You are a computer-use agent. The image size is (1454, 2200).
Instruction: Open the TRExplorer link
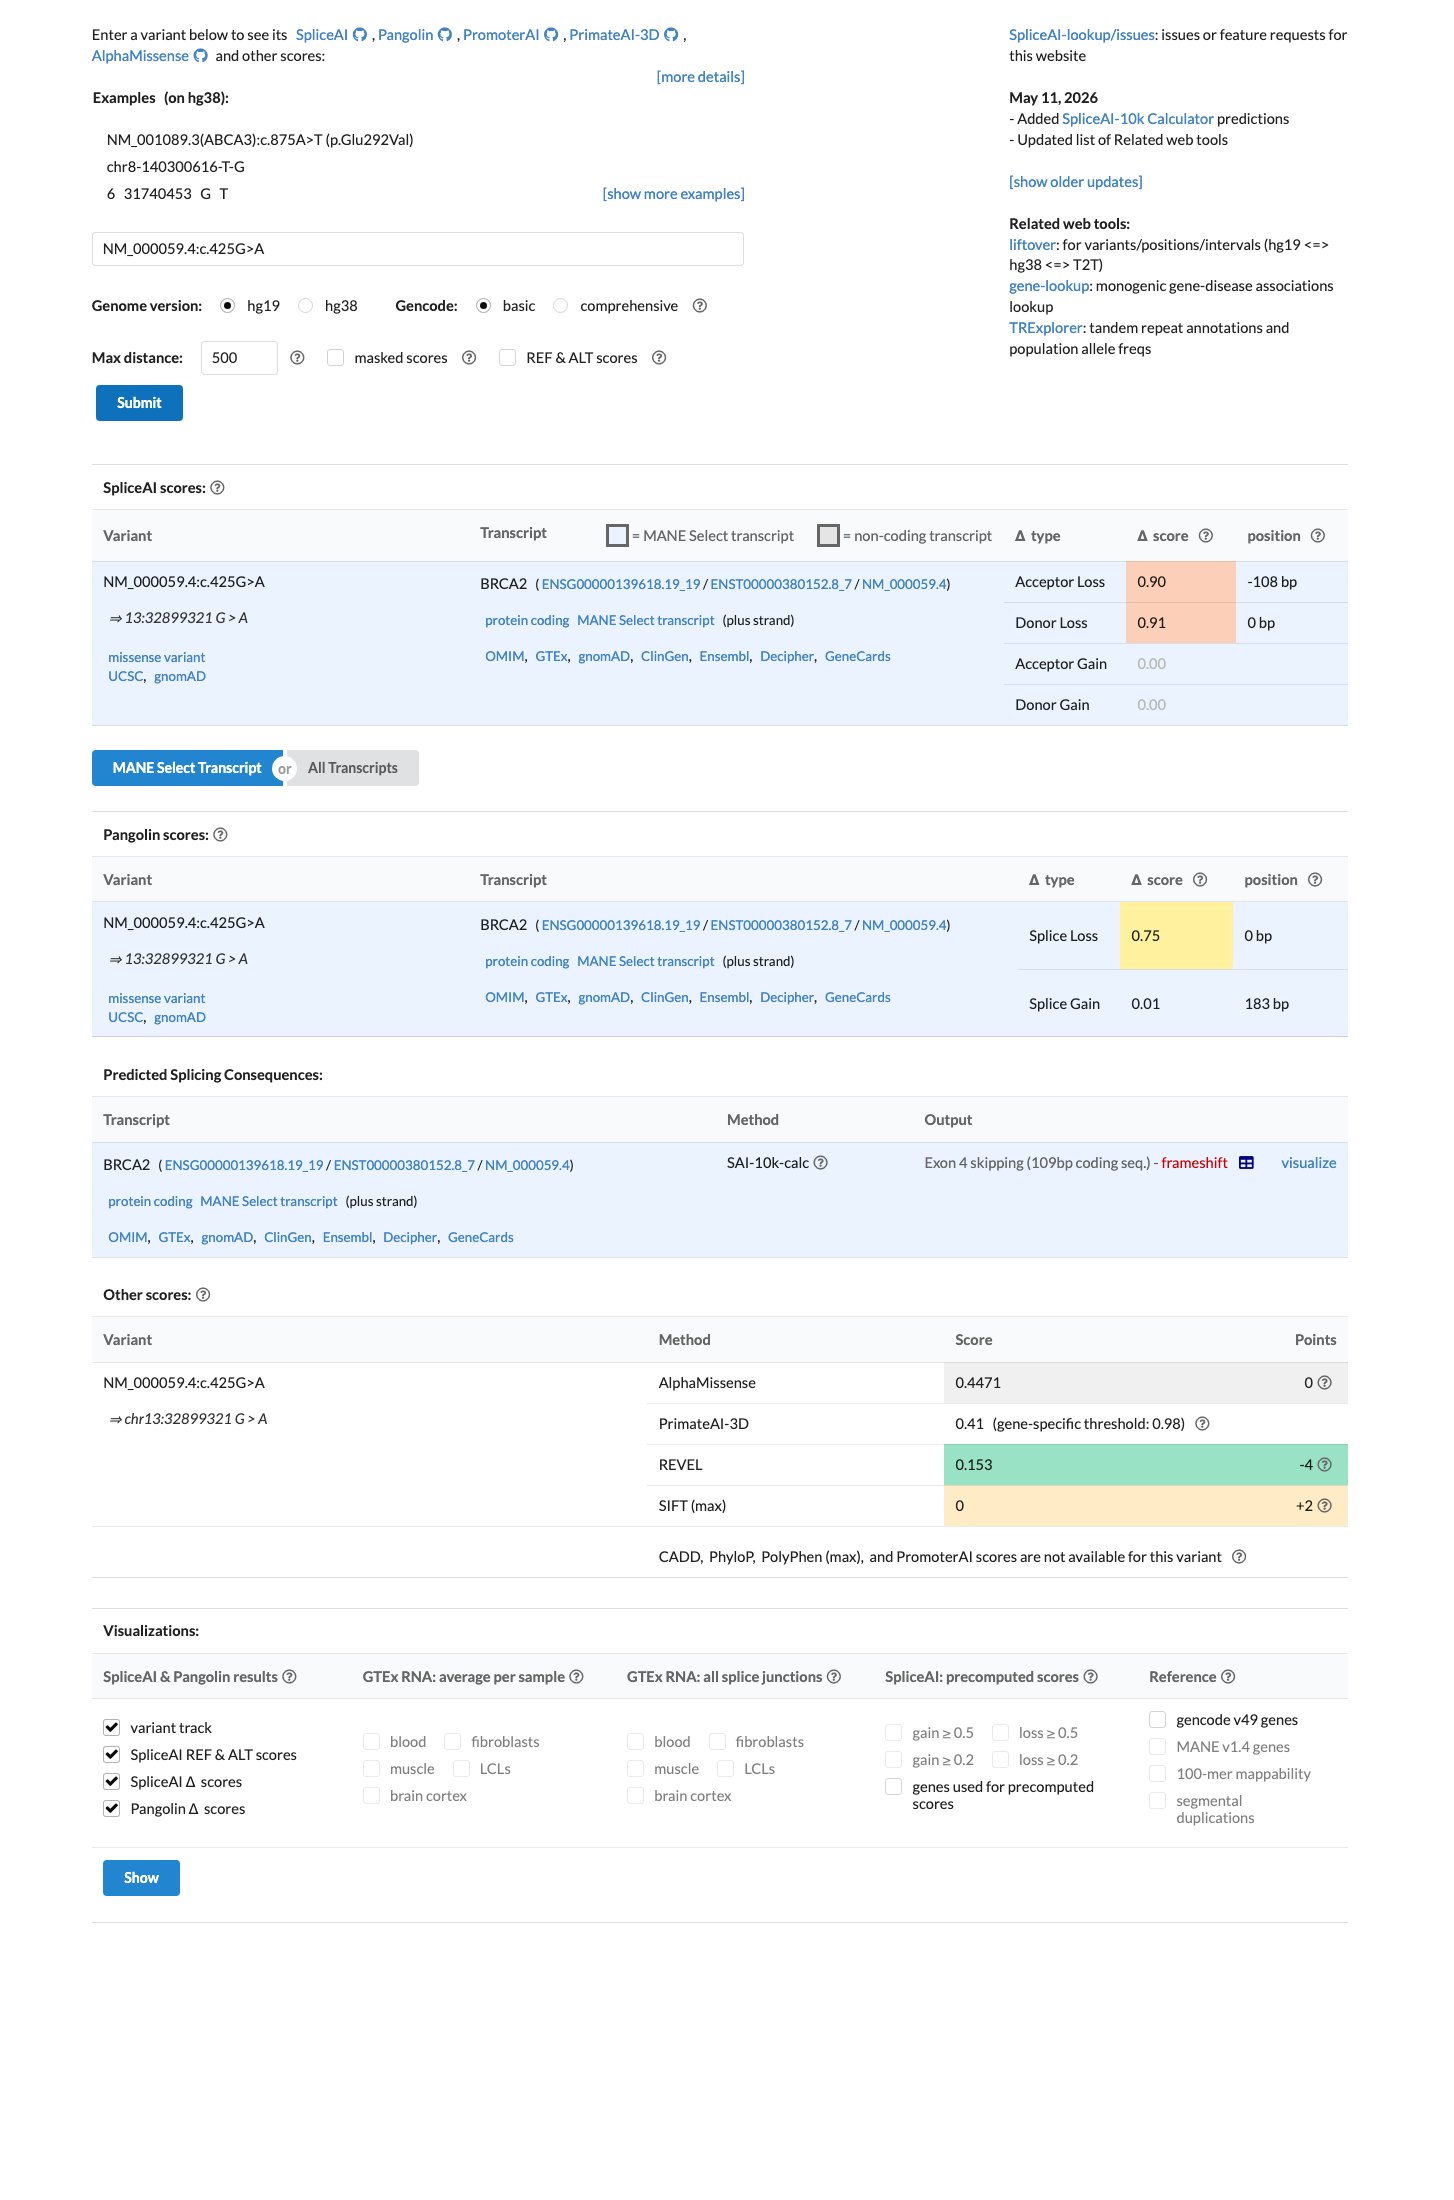coord(1045,328)
